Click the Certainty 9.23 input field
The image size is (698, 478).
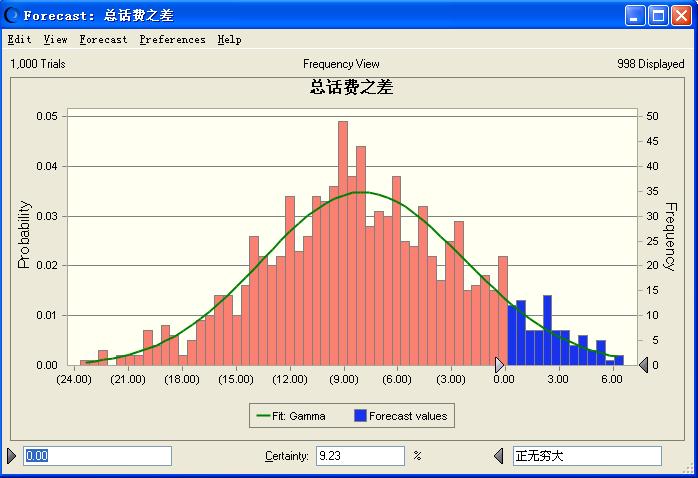(360, 456)
